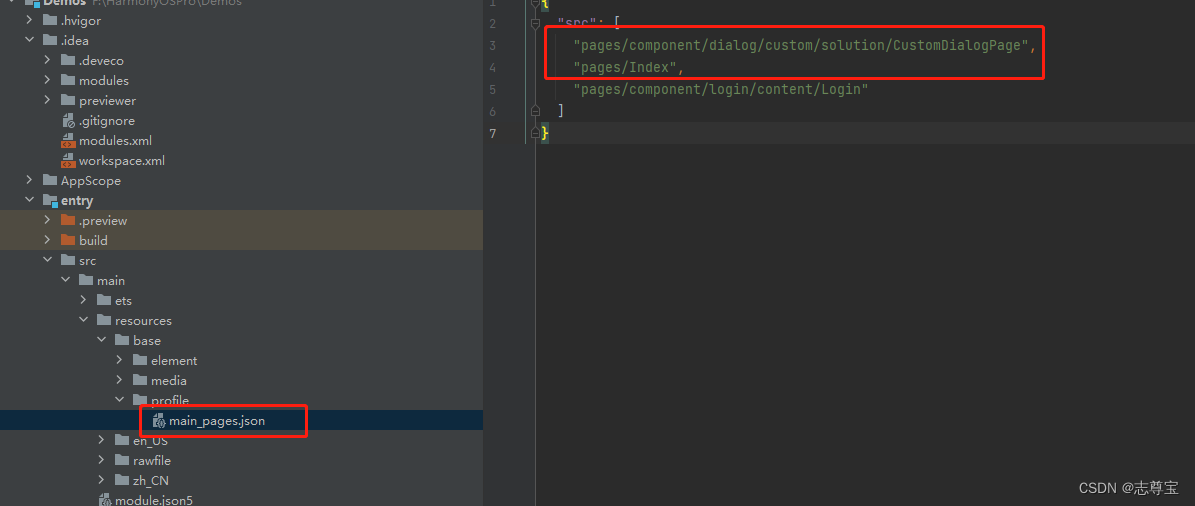The width and height of the screenshot is (1195, 506).
Task: Click the element folder icon
Action: pyautogui.click(x=140, y=360)
